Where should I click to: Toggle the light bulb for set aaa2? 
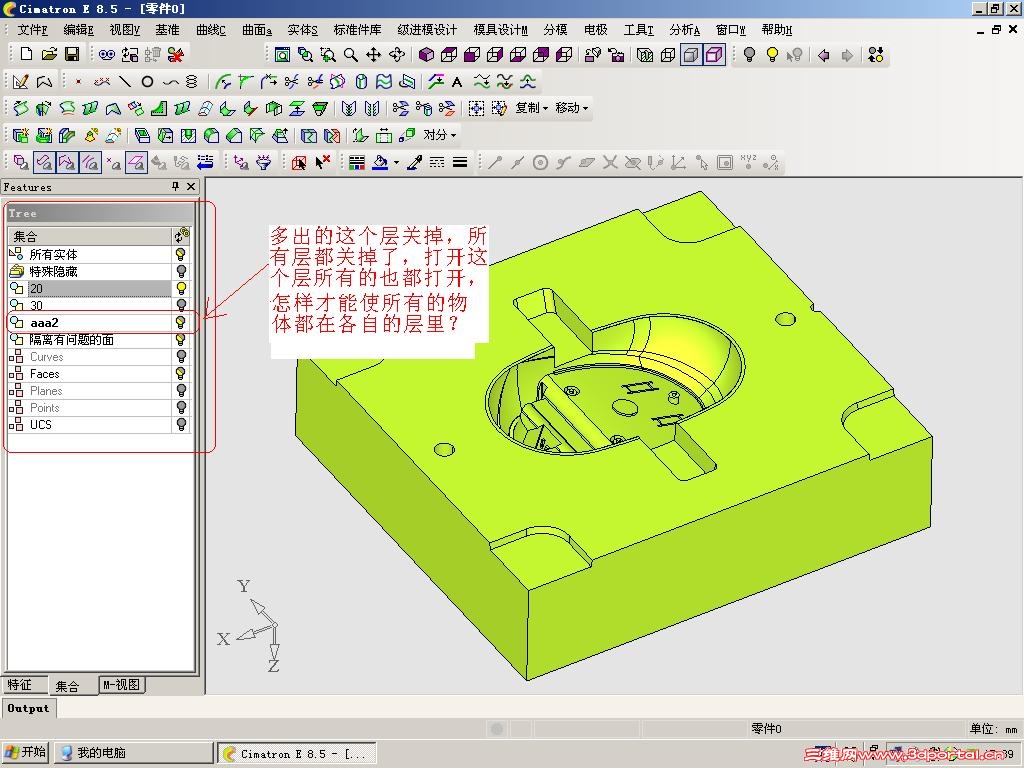coord(180,322)
